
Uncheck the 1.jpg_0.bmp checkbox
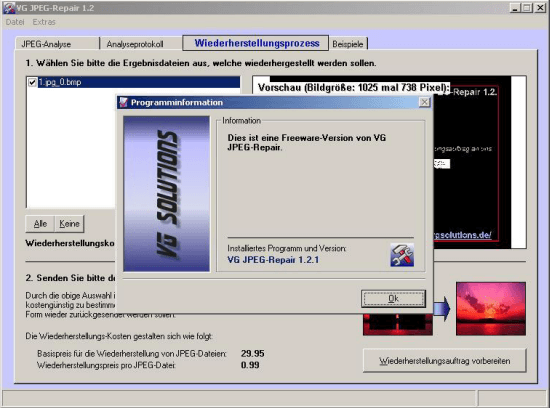32,82
